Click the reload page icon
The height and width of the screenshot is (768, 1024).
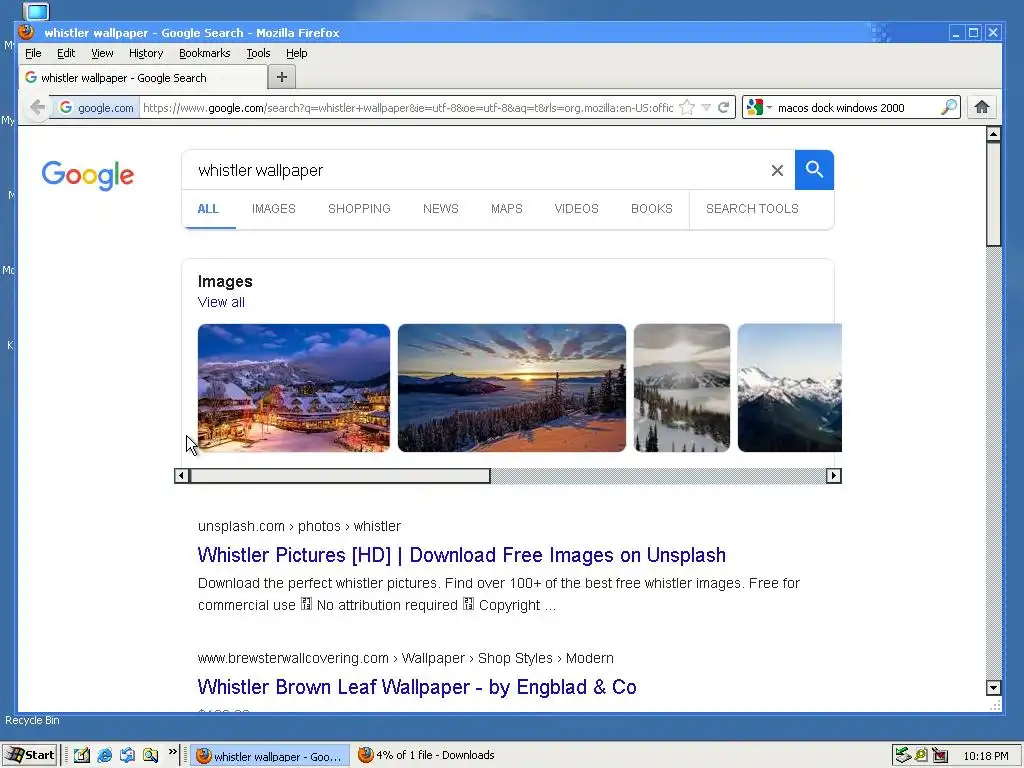(x=724, y=107)
